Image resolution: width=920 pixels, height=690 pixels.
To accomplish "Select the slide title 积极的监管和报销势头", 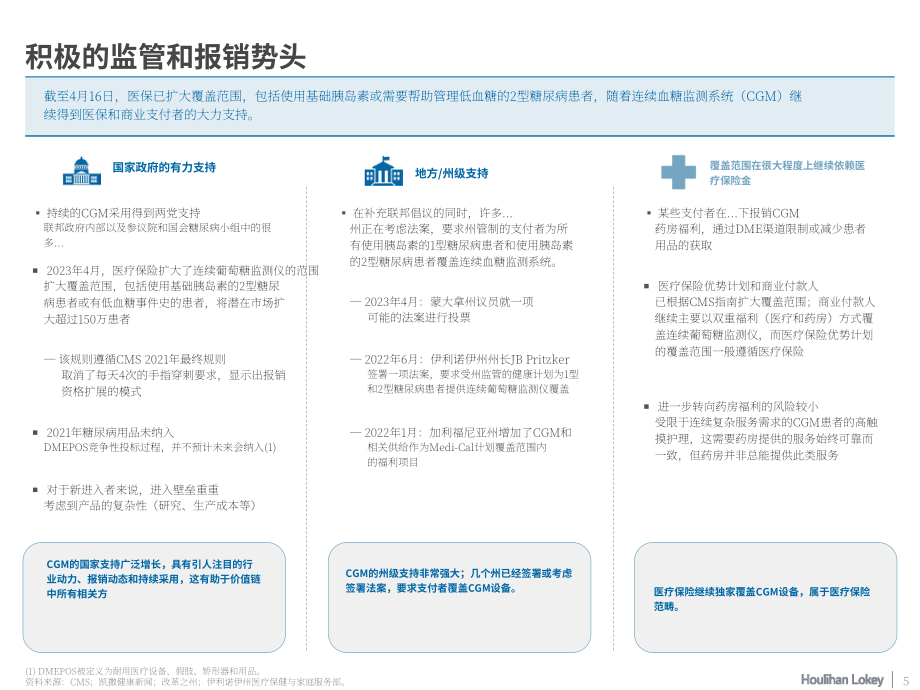I will (165, 57).
